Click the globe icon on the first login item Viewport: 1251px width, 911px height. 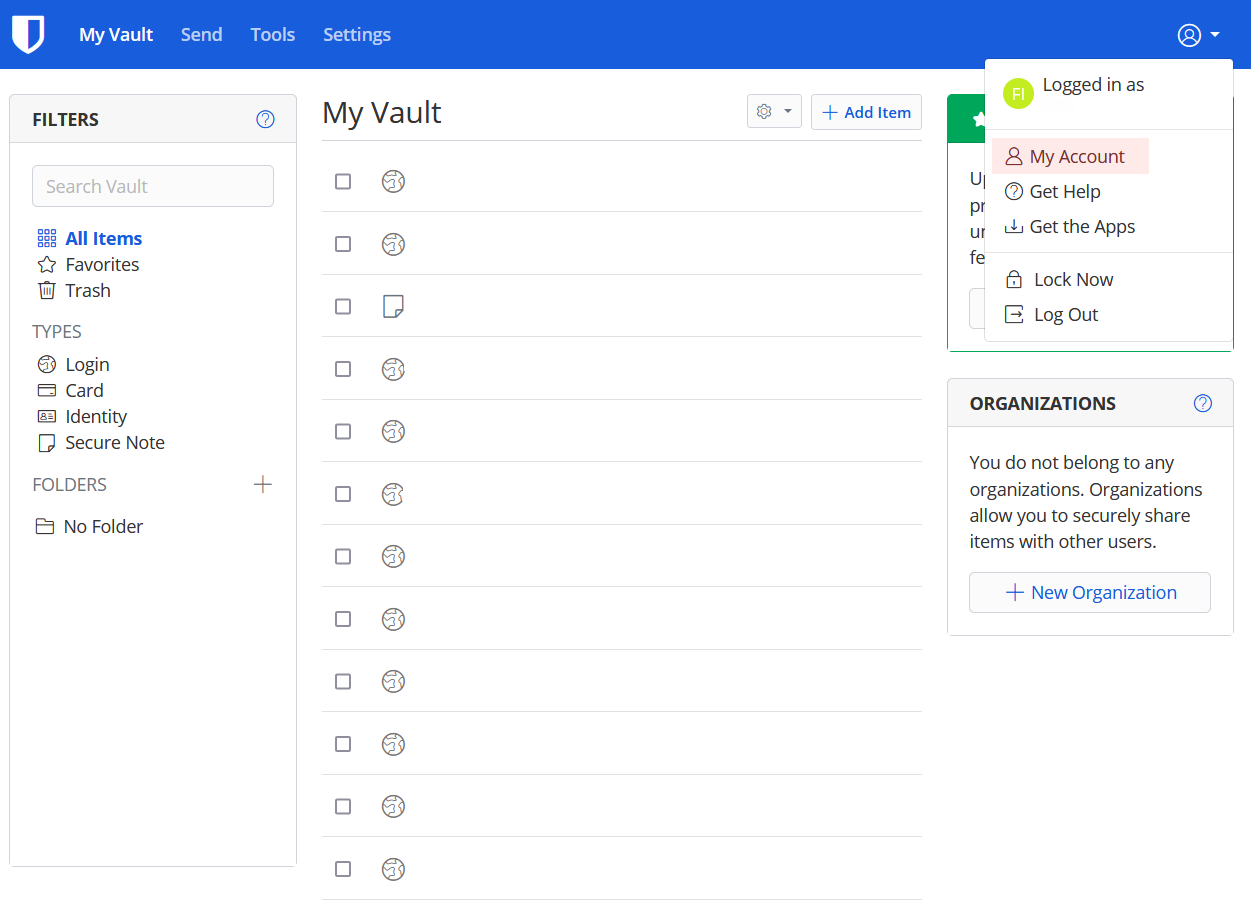[393, 181]
